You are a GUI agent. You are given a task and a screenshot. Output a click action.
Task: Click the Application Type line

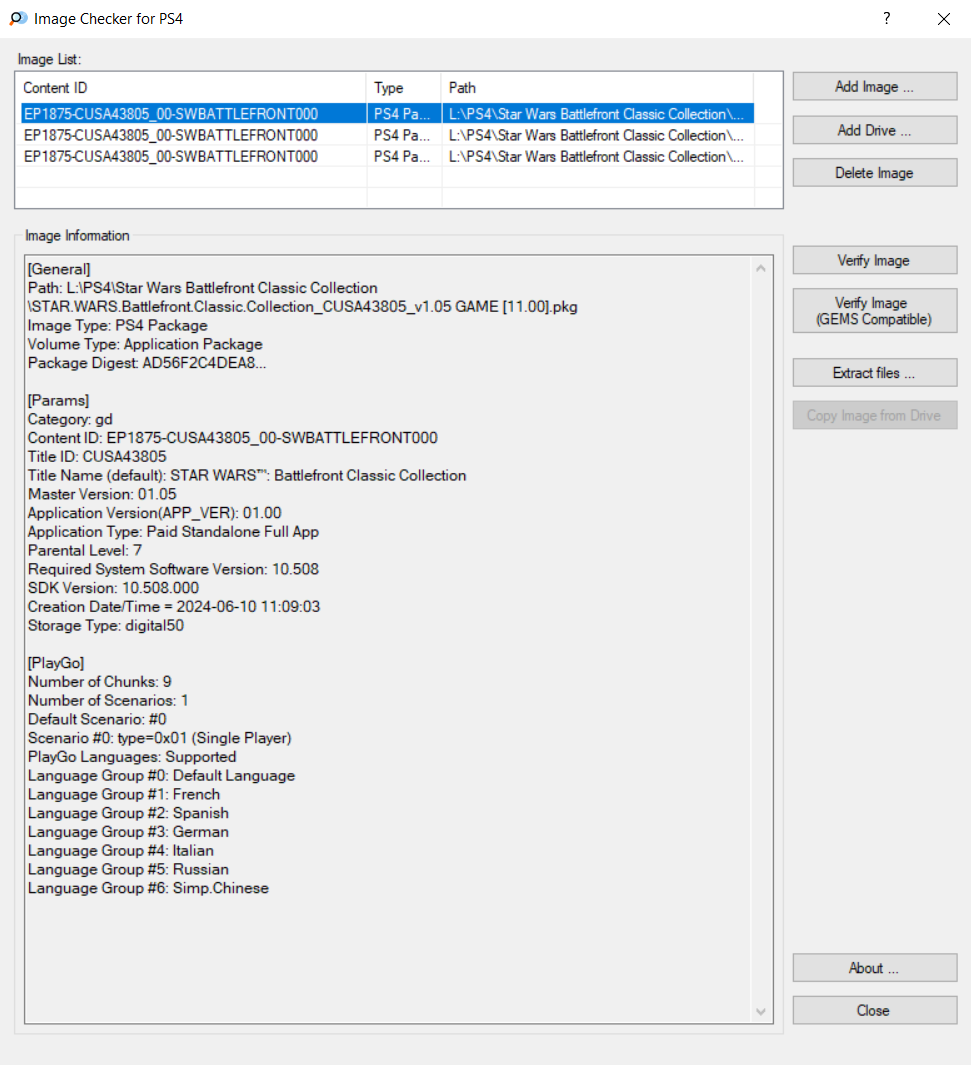pos(173,532)
